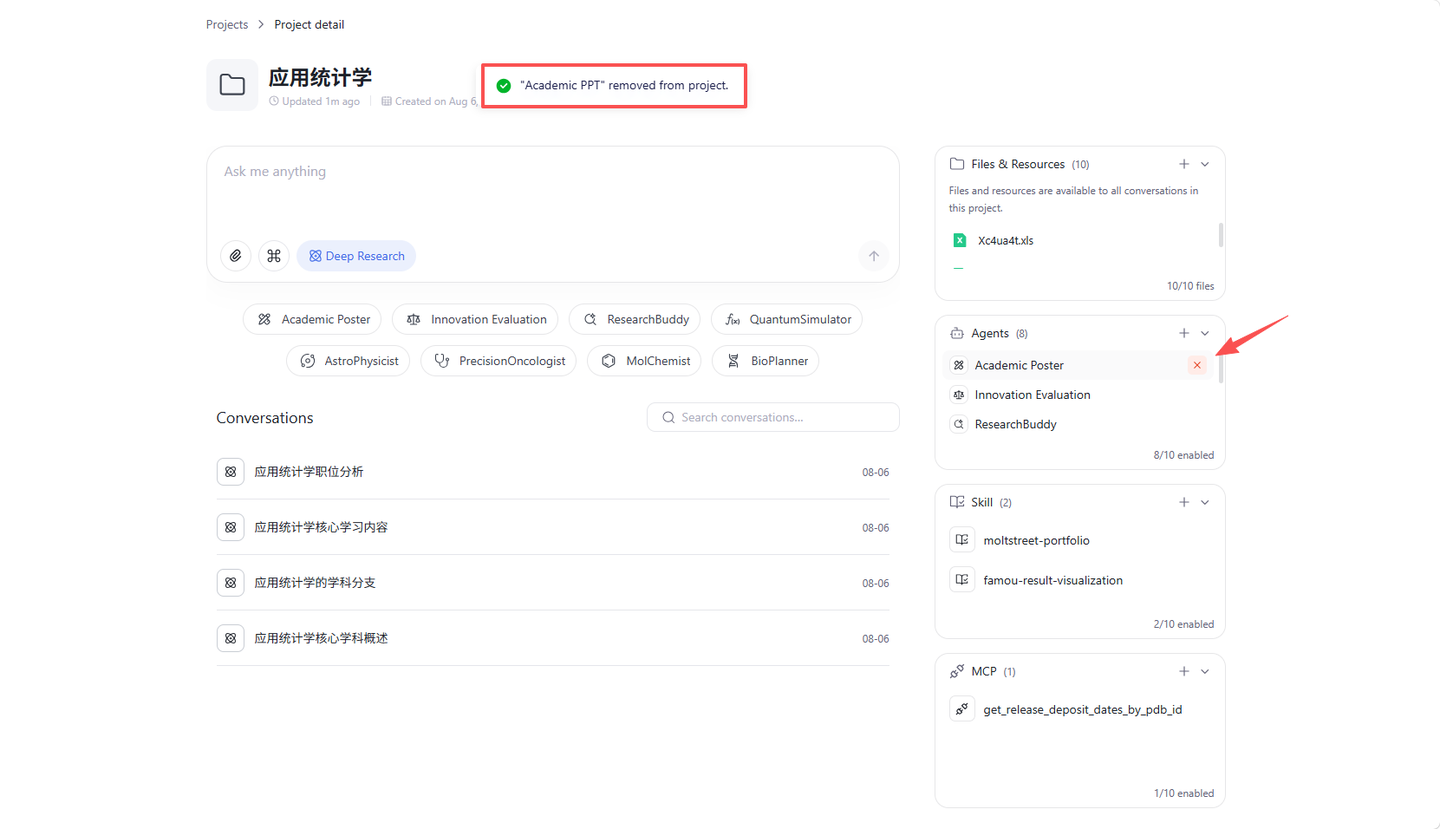The image size is (1440, 829).
Task: Select the ResearchBuddy agent chip
Action: [x=635, y=320]
